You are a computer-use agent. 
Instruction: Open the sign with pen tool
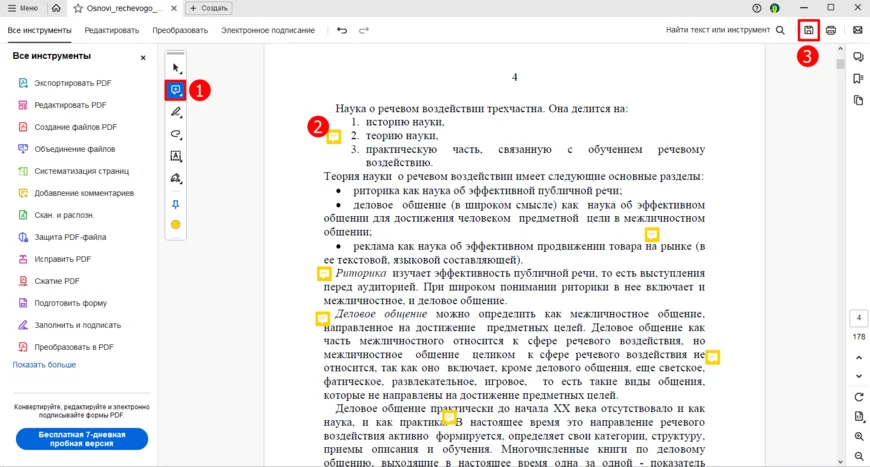point(176,179)
